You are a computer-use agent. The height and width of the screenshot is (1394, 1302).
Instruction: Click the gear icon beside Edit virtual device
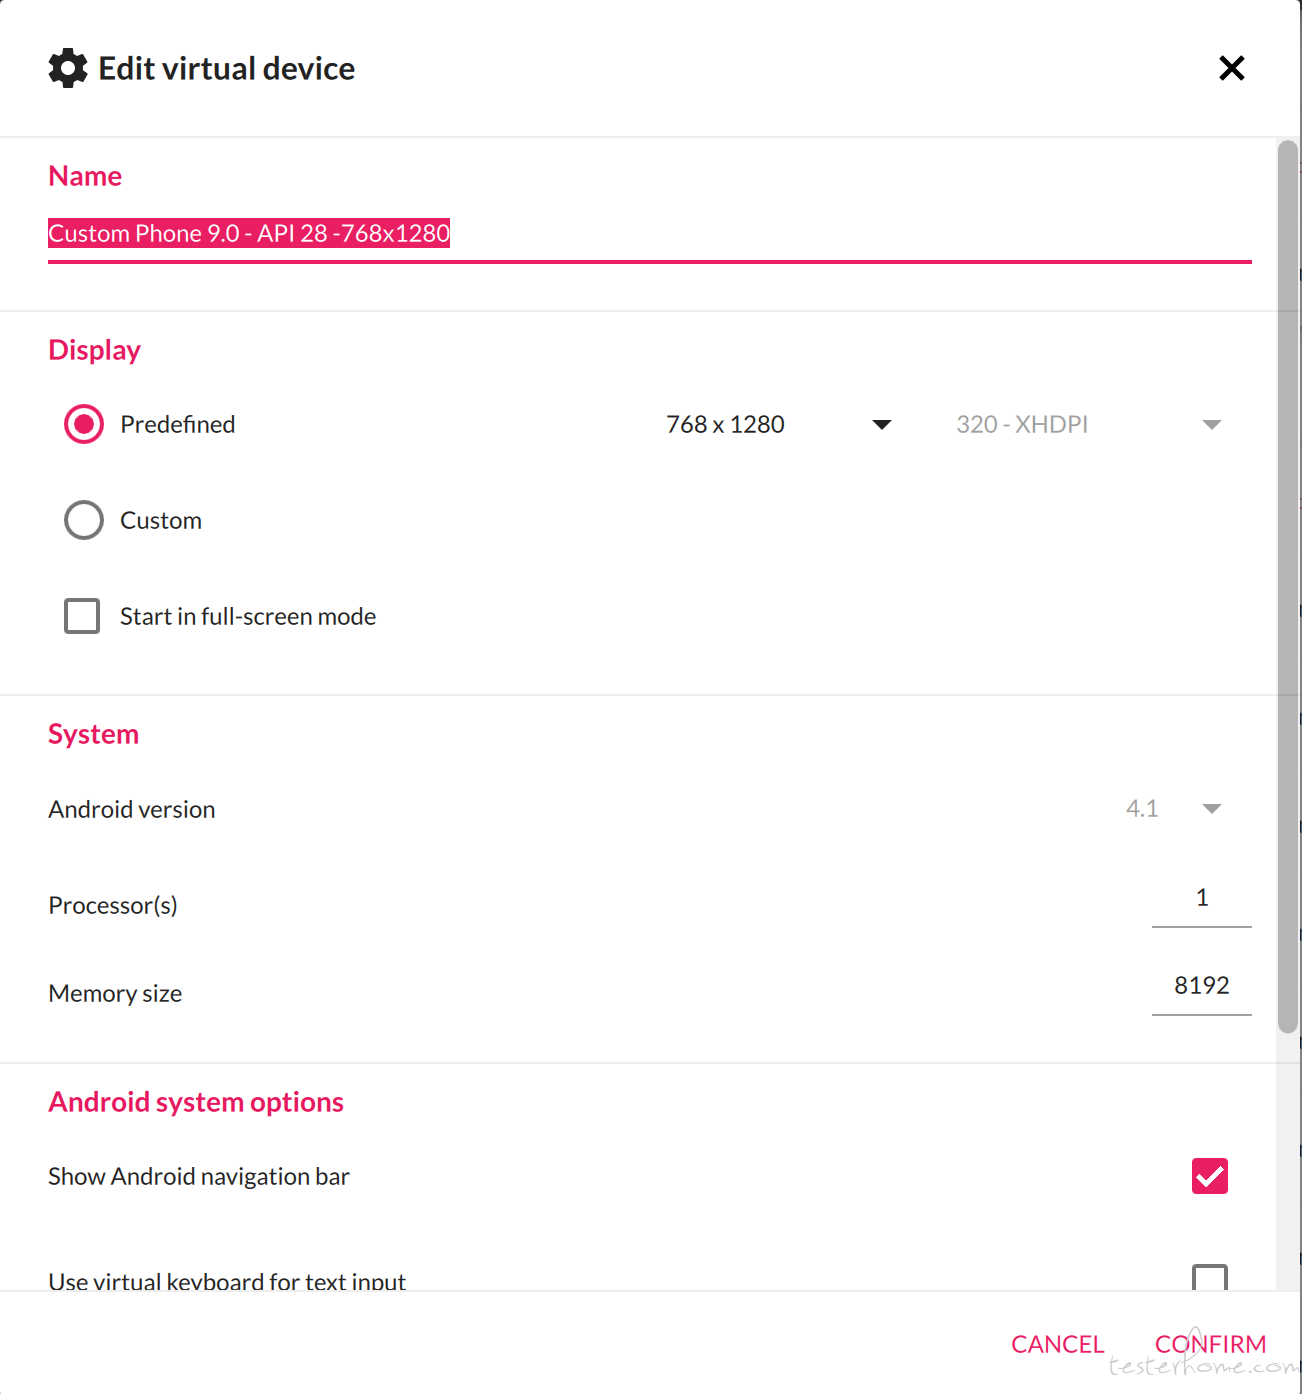pos(68,68)
